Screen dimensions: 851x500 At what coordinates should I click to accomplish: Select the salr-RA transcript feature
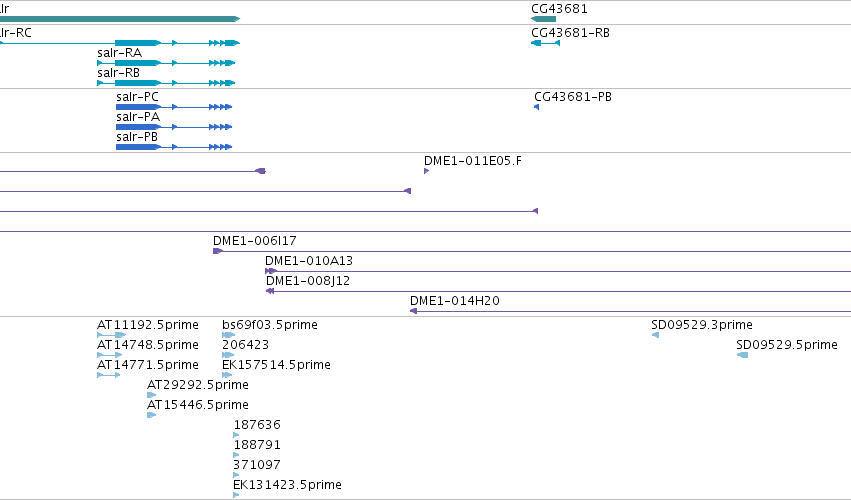point(166,63)
